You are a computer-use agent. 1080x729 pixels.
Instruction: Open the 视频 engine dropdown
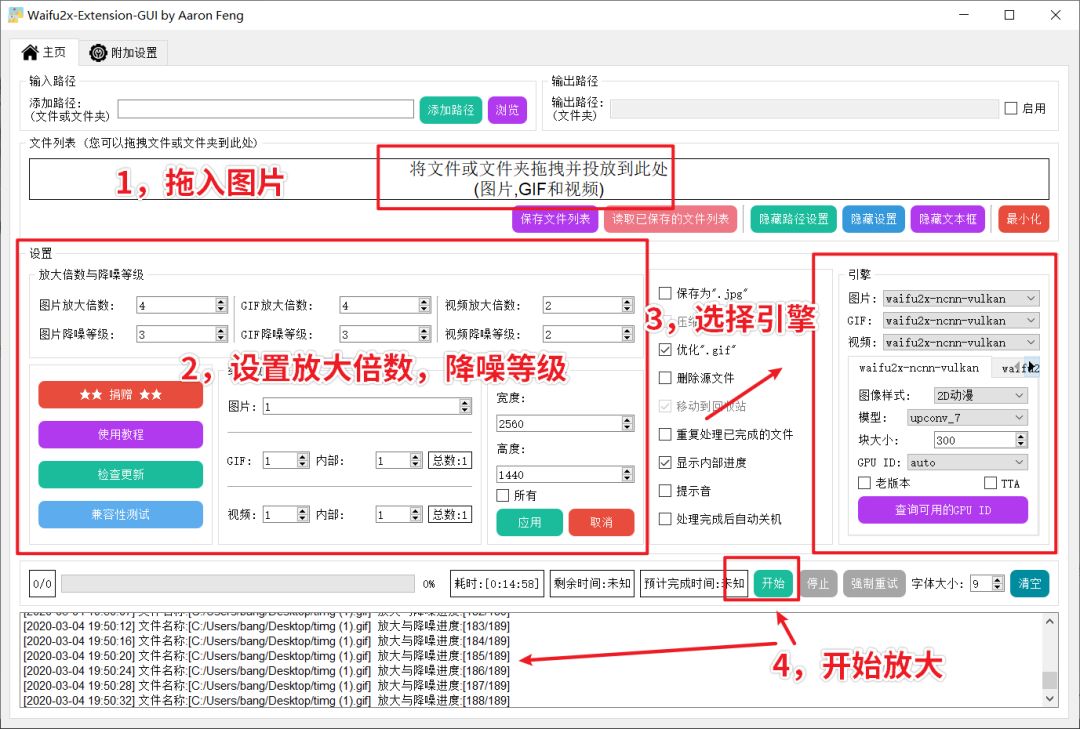coord(961,342)
